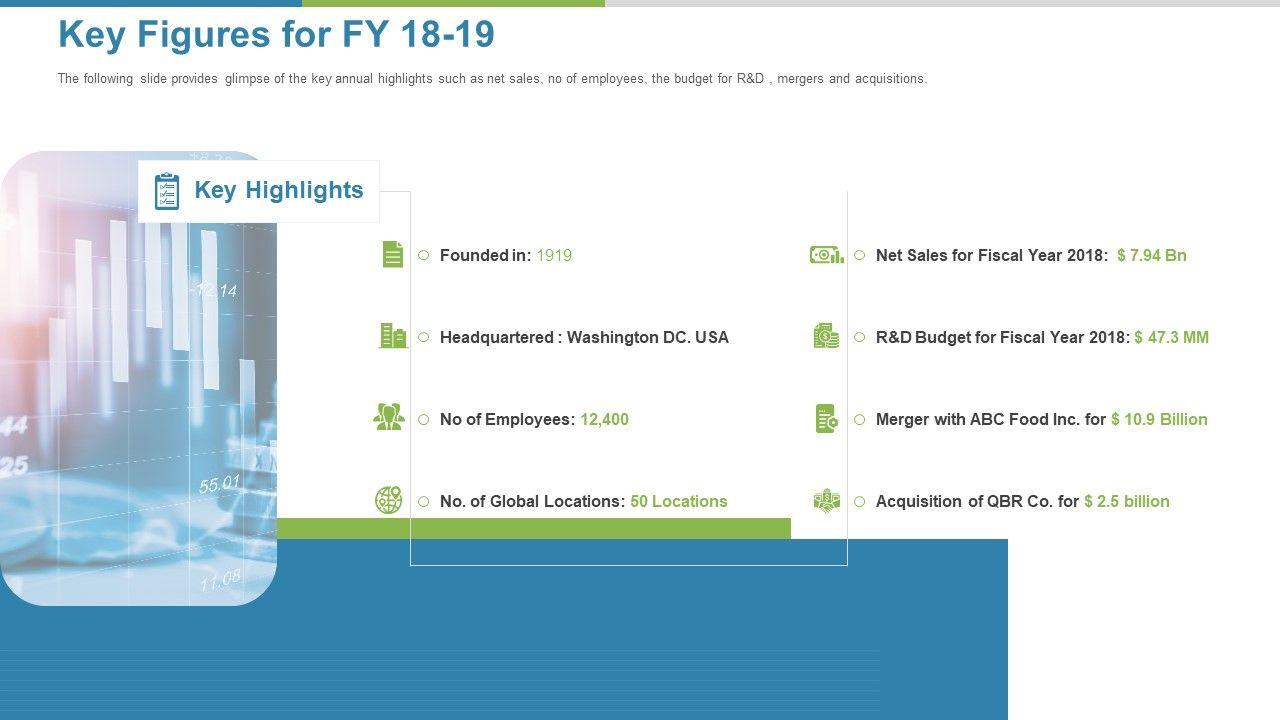1280x720 pixels.
Task: Click the label No. of Global Locations:
Action: (x=533, y=501)
